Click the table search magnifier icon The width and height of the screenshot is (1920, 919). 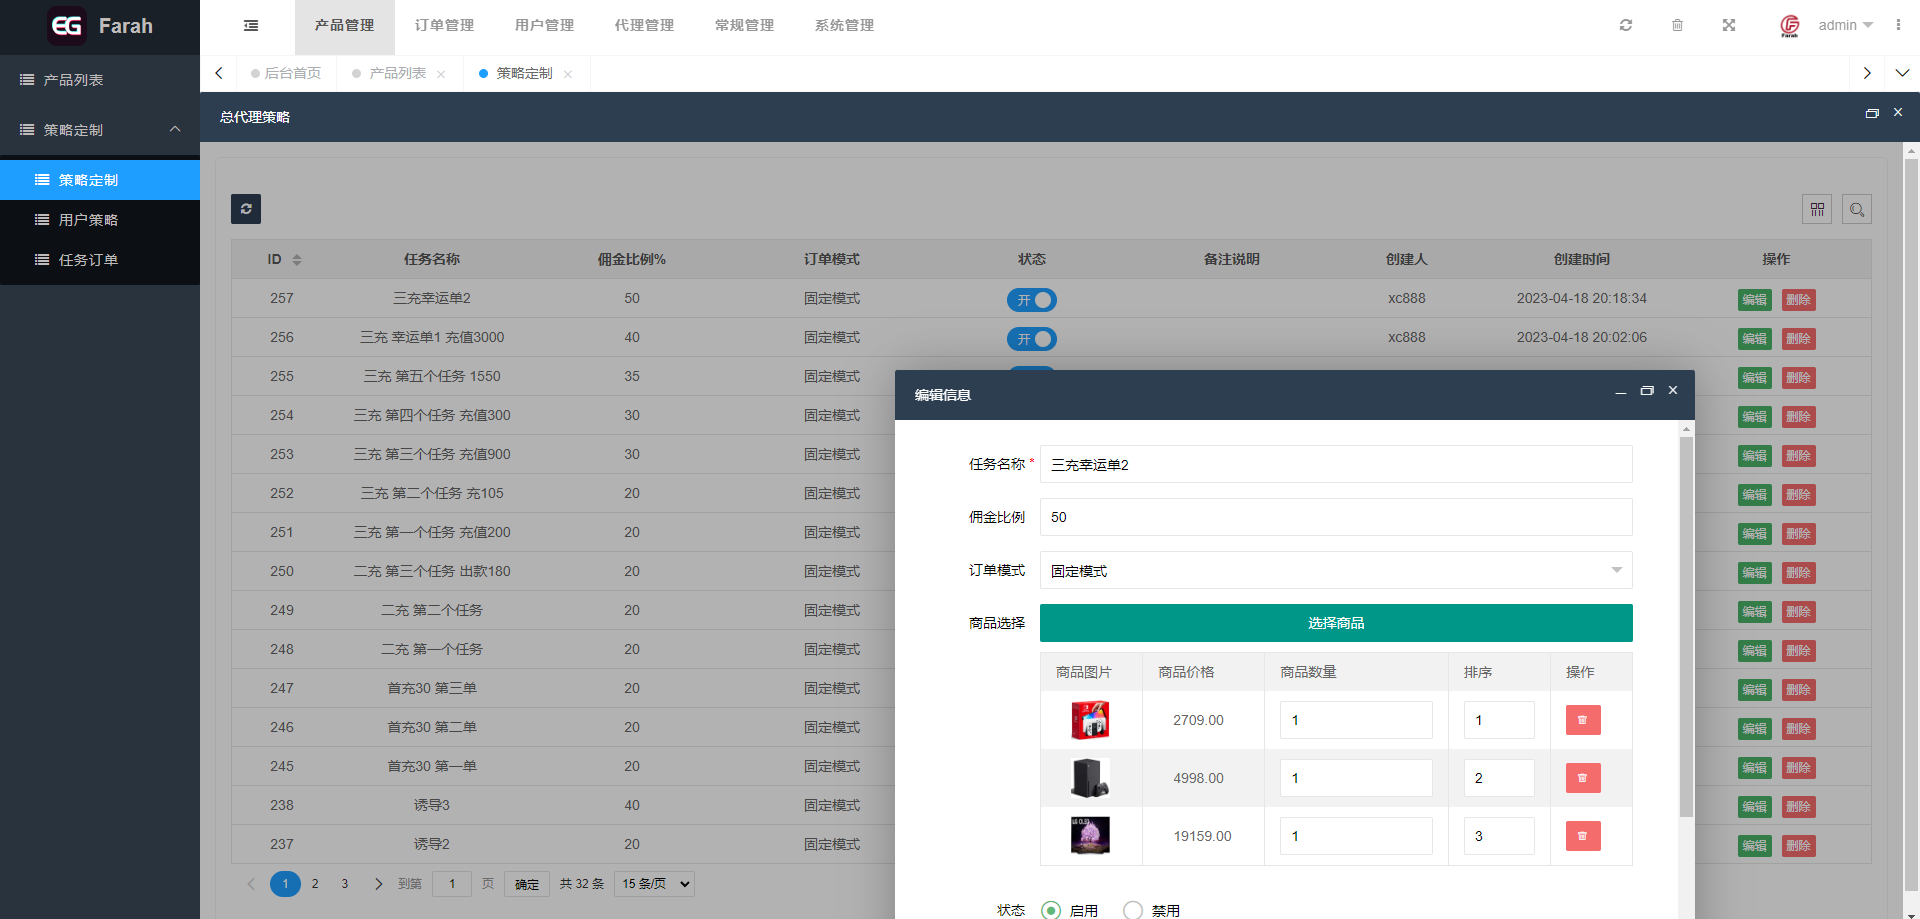[1857, 210]
